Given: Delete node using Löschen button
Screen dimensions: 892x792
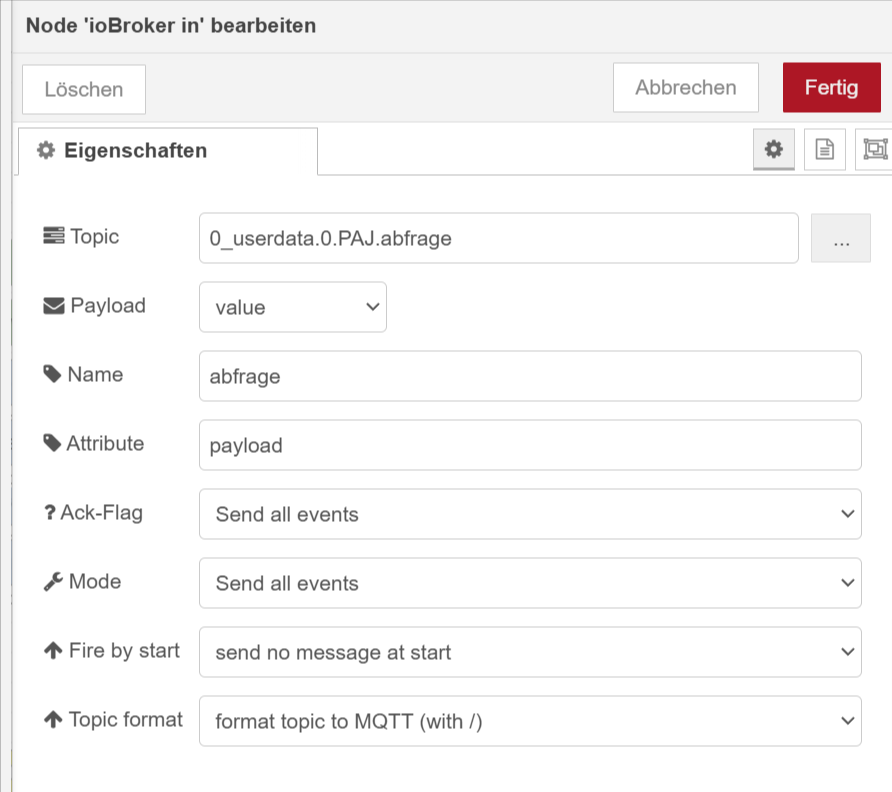Looking at the screenshot, I should click(x=84, y=89).
